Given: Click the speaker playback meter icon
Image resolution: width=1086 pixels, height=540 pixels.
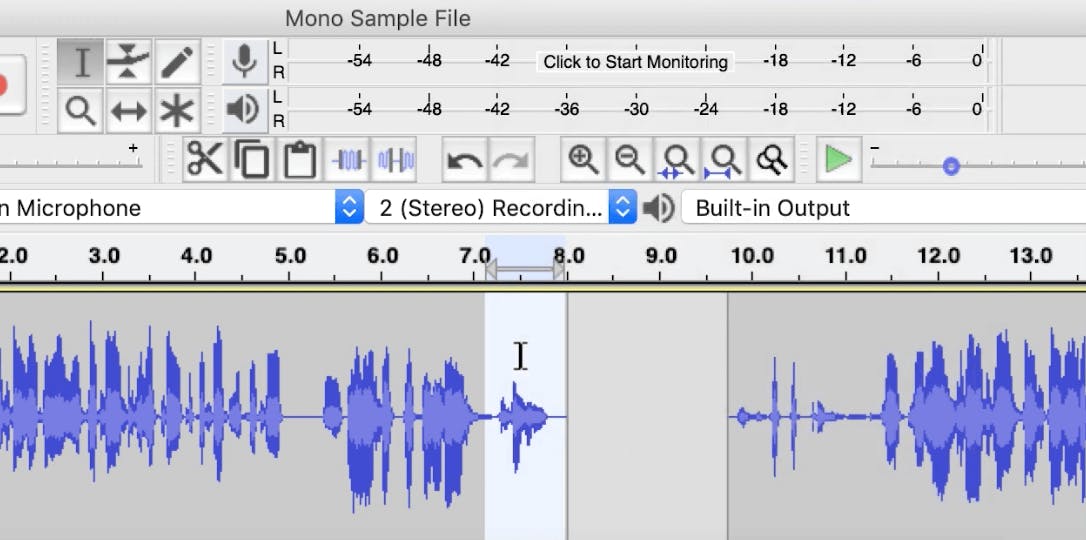Looking at the screenshot, I should [244, 110].
